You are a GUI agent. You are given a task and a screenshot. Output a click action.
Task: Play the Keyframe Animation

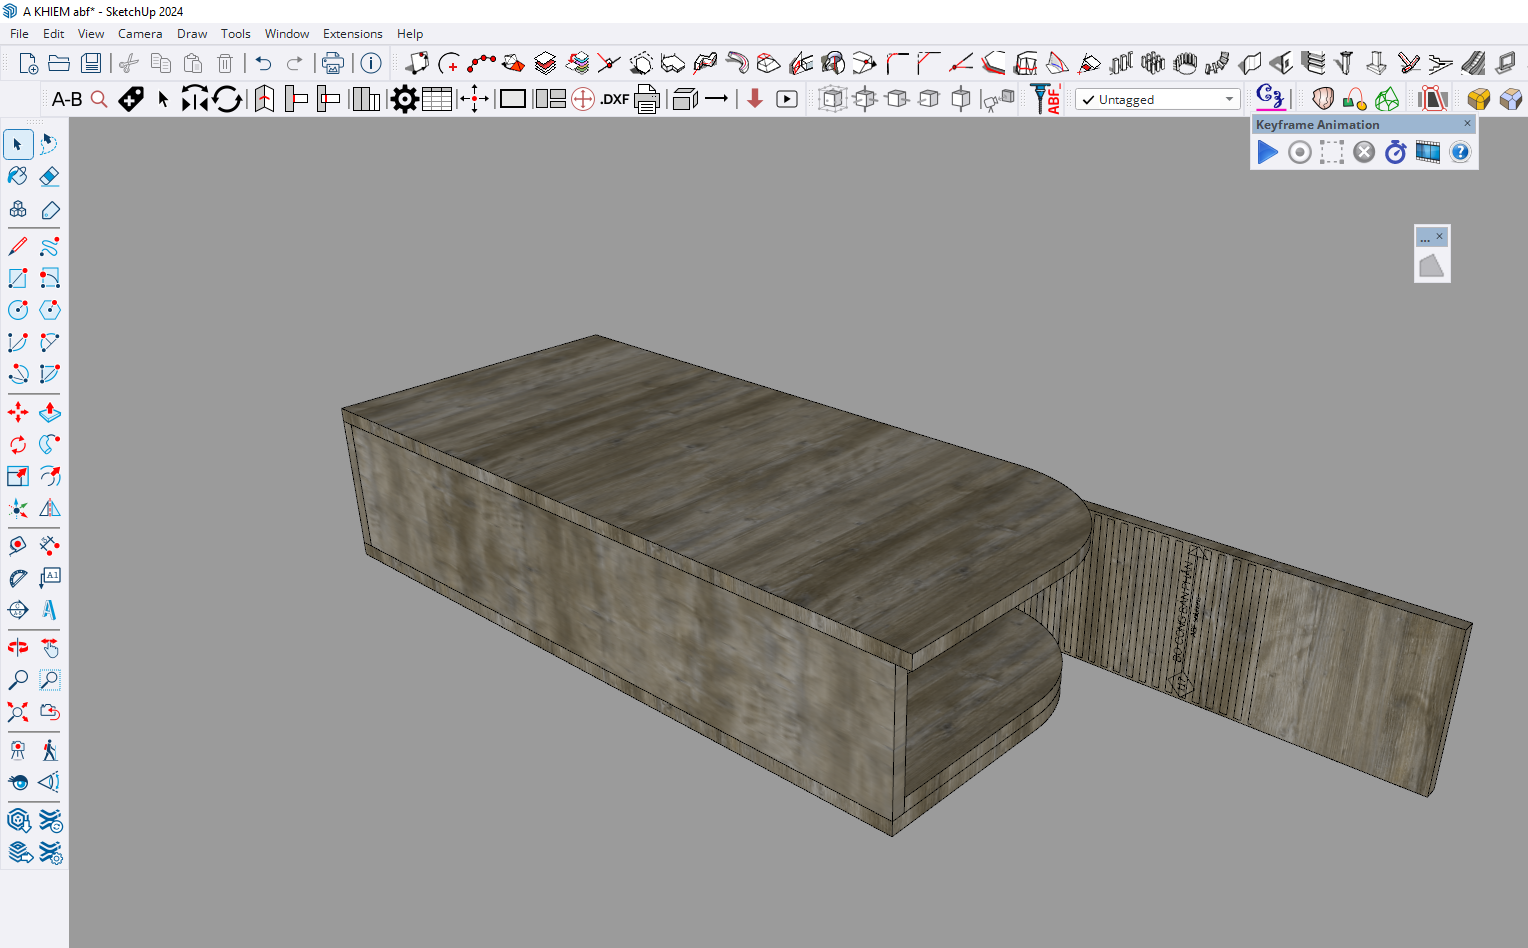point(1267,152)
